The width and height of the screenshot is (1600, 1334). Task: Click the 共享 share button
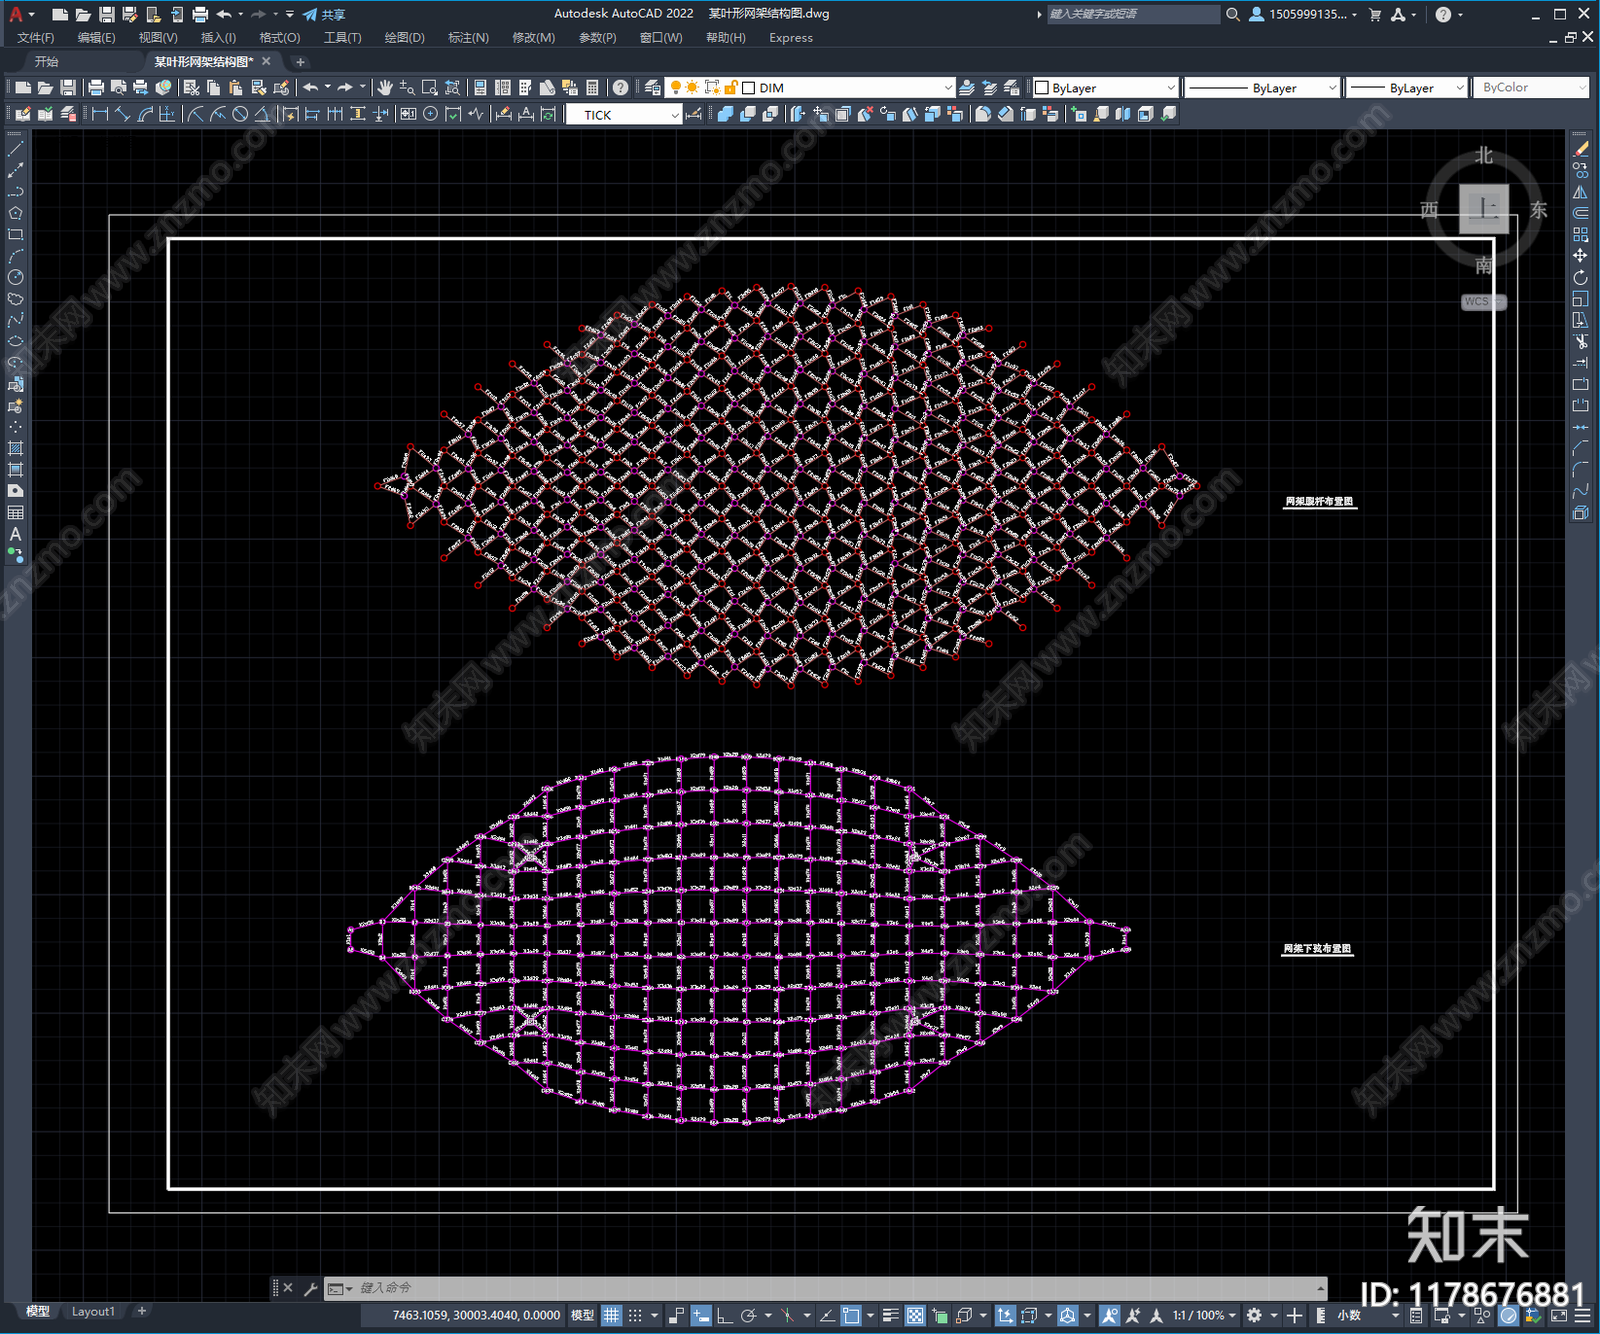tap(324, 14)
